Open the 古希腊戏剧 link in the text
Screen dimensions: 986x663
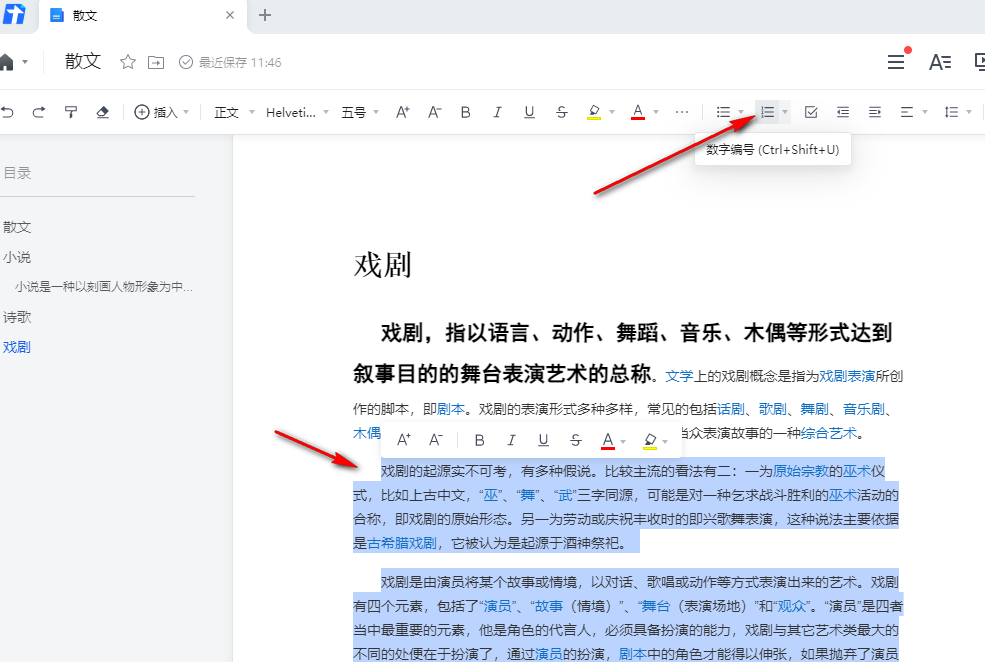[402, 543]
